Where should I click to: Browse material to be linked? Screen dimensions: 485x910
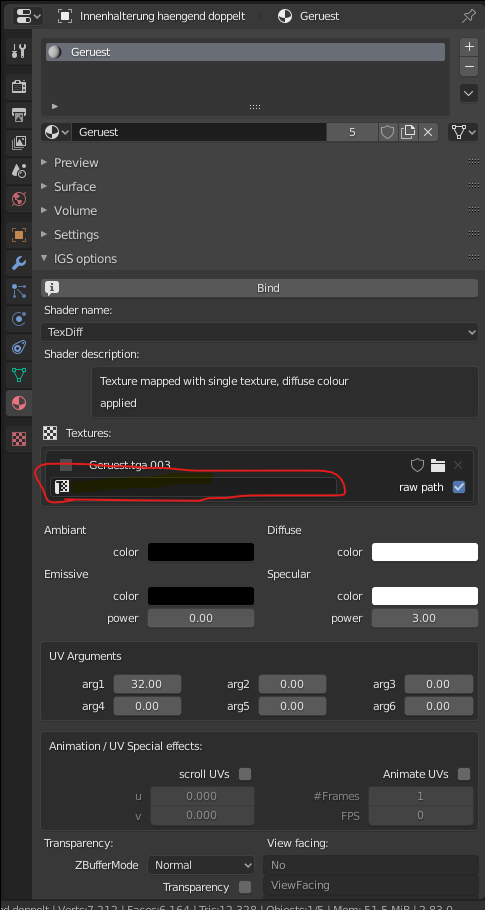pos(56,132)
